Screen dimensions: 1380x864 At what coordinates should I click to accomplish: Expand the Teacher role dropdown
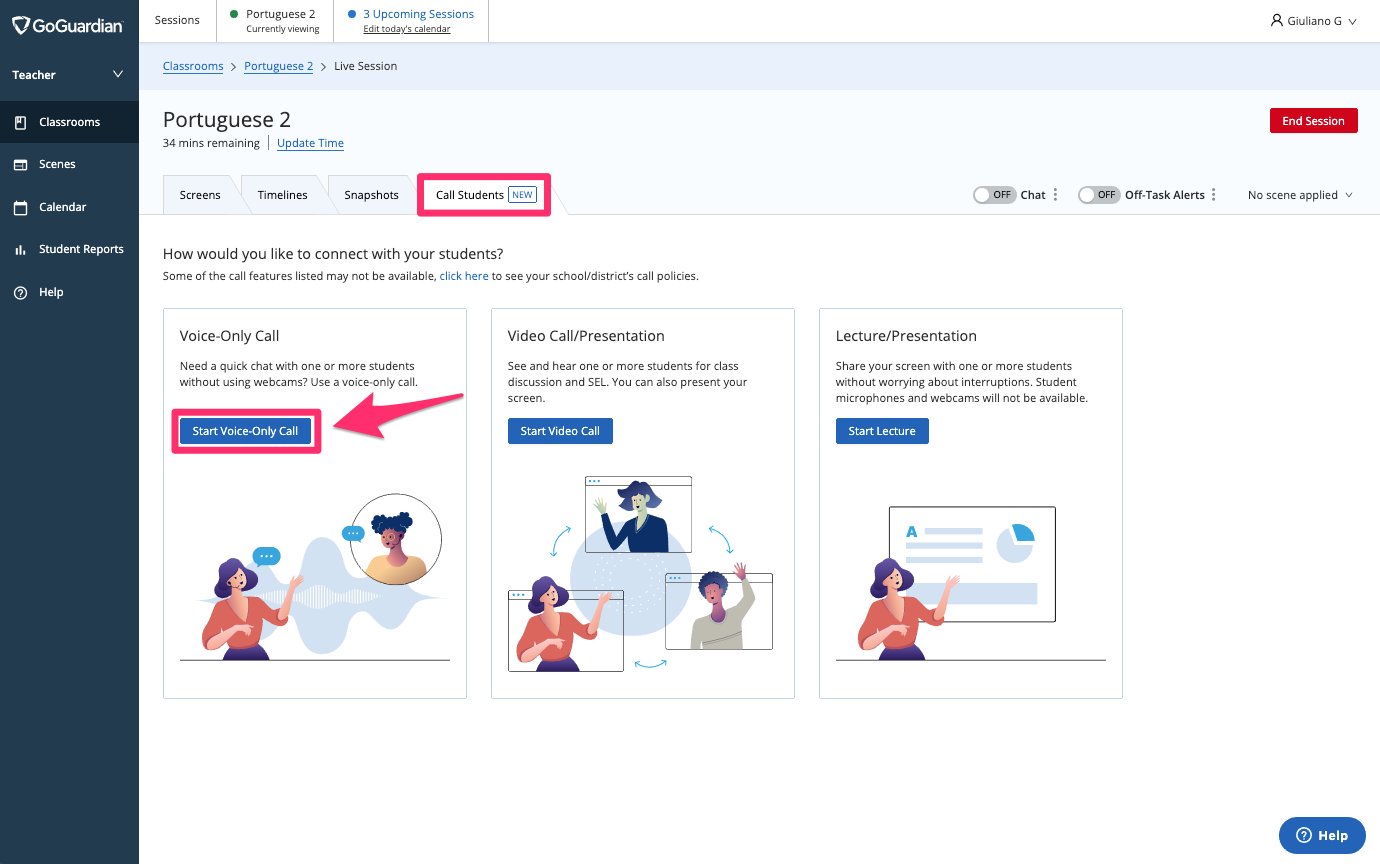pyautogui.click(x=69, y=75)
